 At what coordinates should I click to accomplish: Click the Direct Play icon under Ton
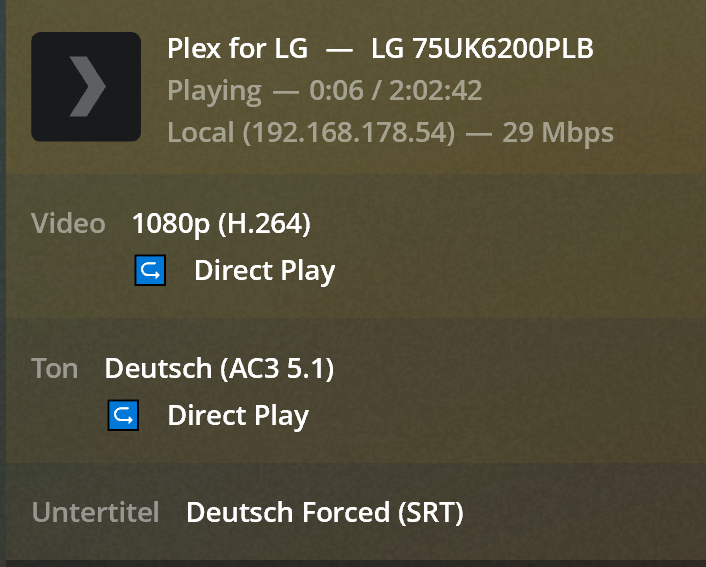pyautogui.click(x=123, y=416)
